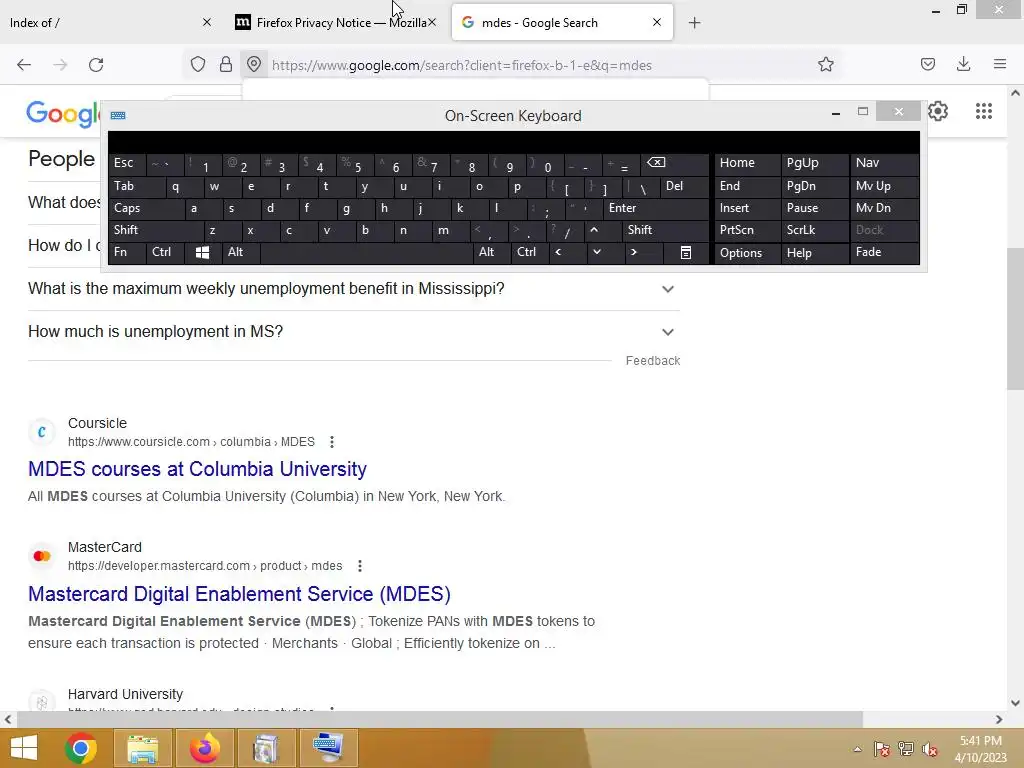
Task: Open the location permission icon in address bar
Action: 254,65
